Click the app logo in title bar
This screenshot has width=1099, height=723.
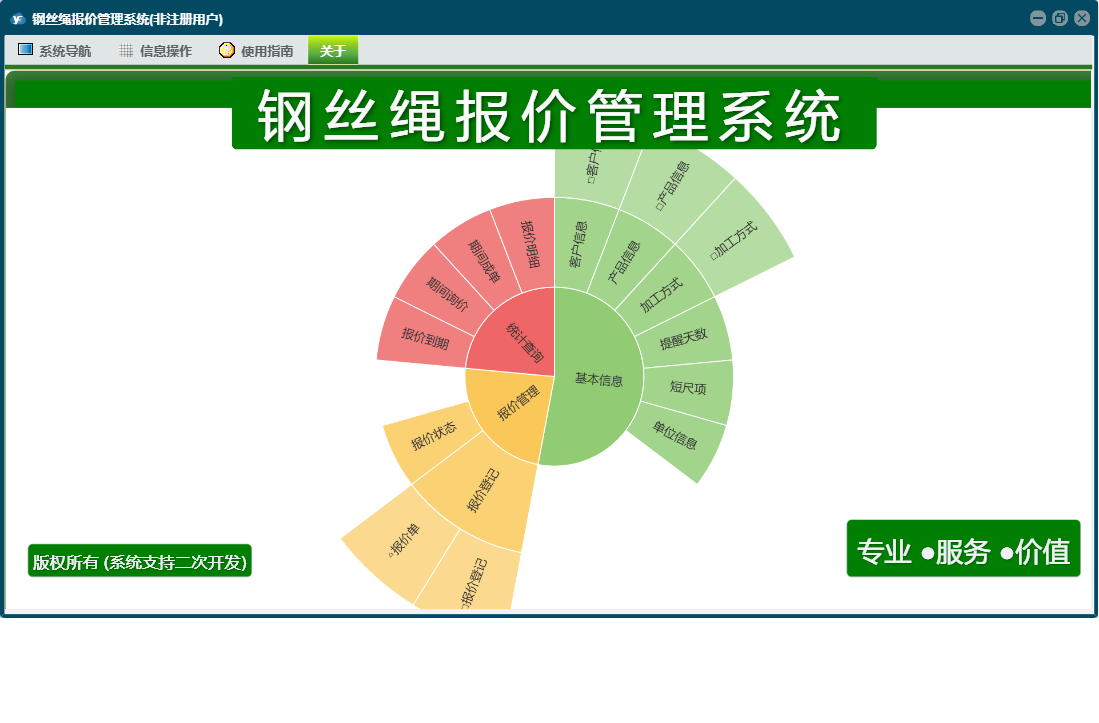pyautogui.click(x=18, y=19)
